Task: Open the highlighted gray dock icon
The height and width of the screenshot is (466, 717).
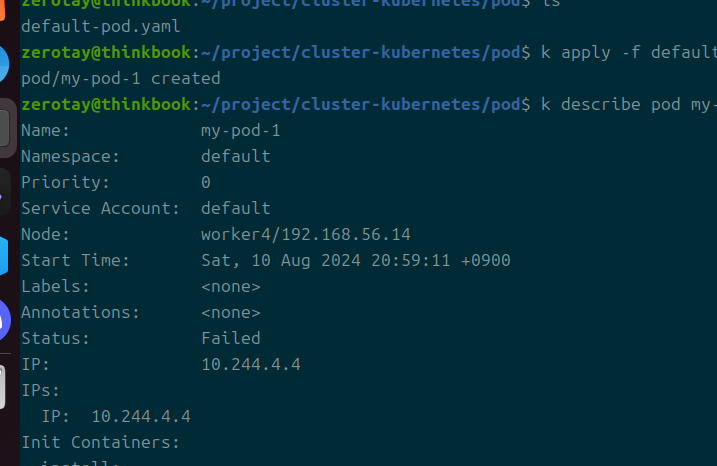Action: point(5,127)
